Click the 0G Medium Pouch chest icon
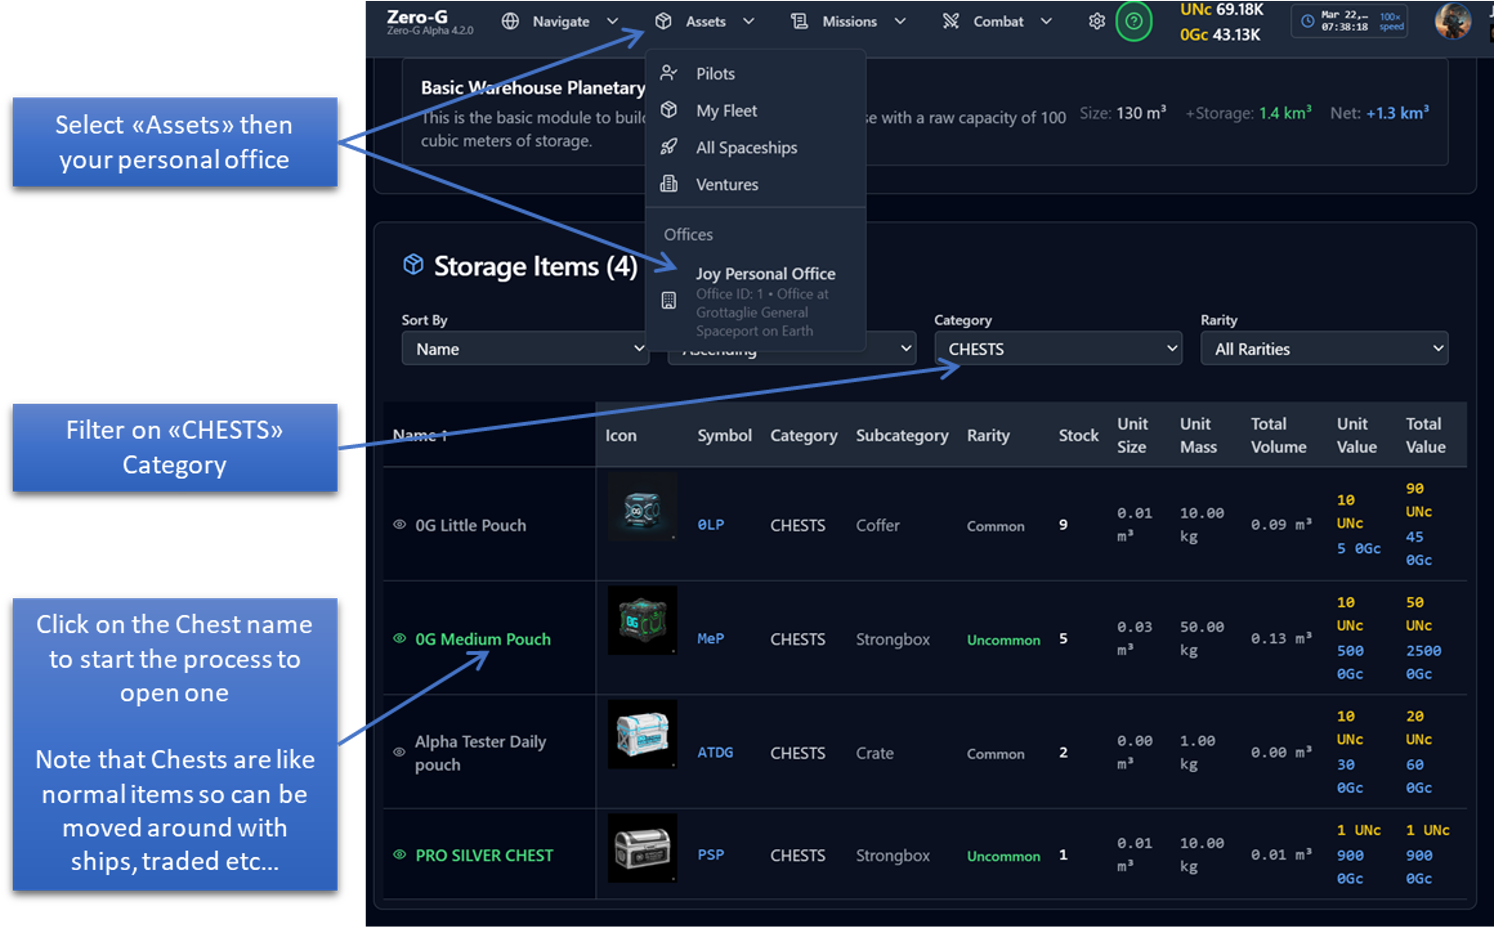Image resolution: width=1494 pixels, height=927 pixels. coord(642,621)
